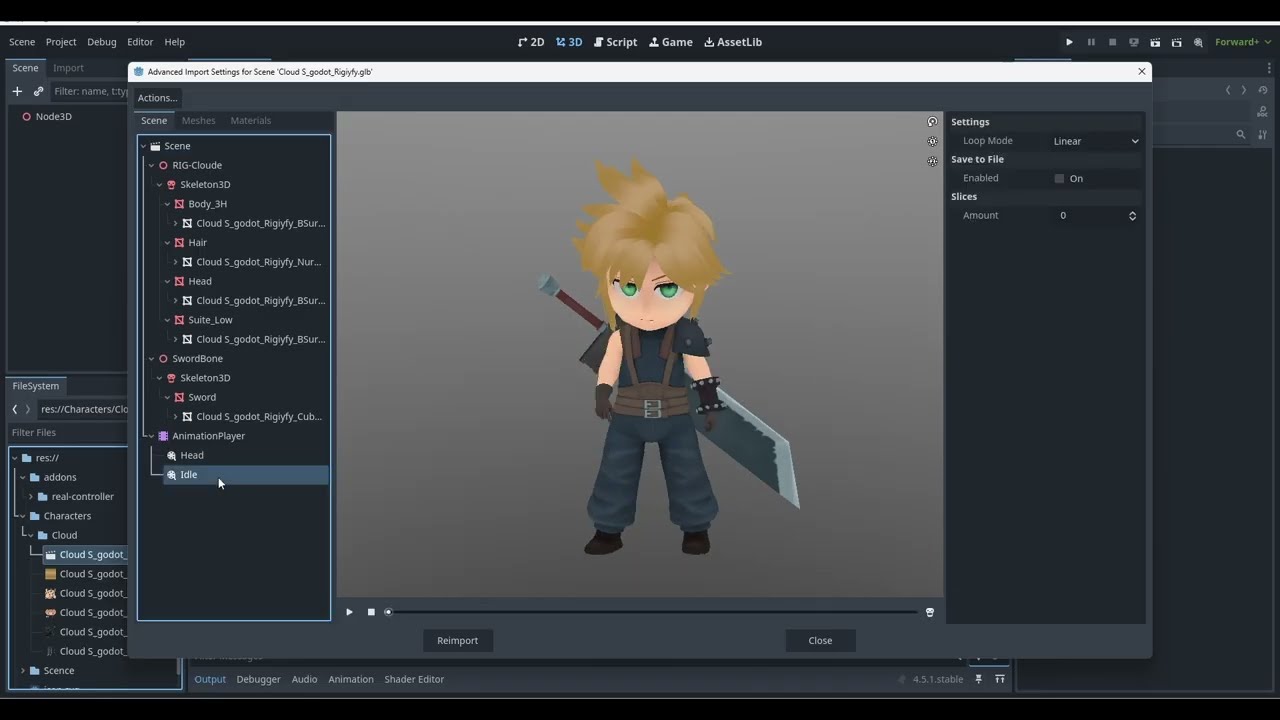Collapse the Hair node

(x=167, y=242)
